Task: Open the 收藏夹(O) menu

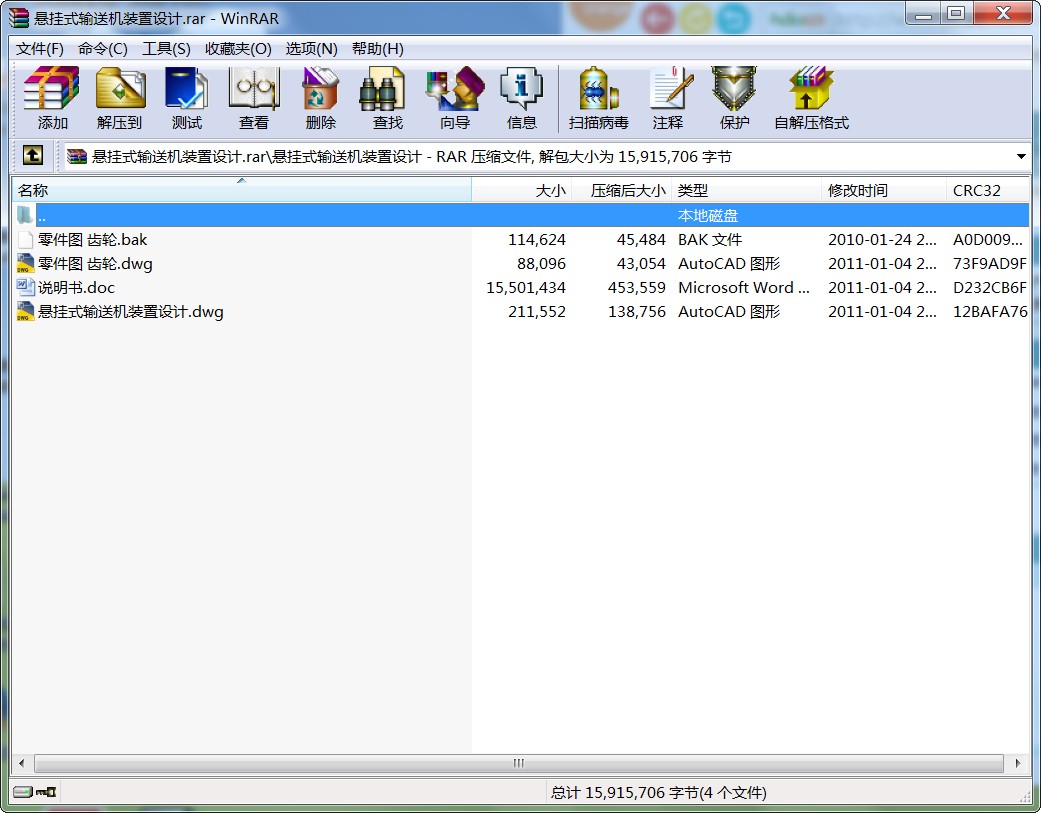Action: click(x=238, y=48)
